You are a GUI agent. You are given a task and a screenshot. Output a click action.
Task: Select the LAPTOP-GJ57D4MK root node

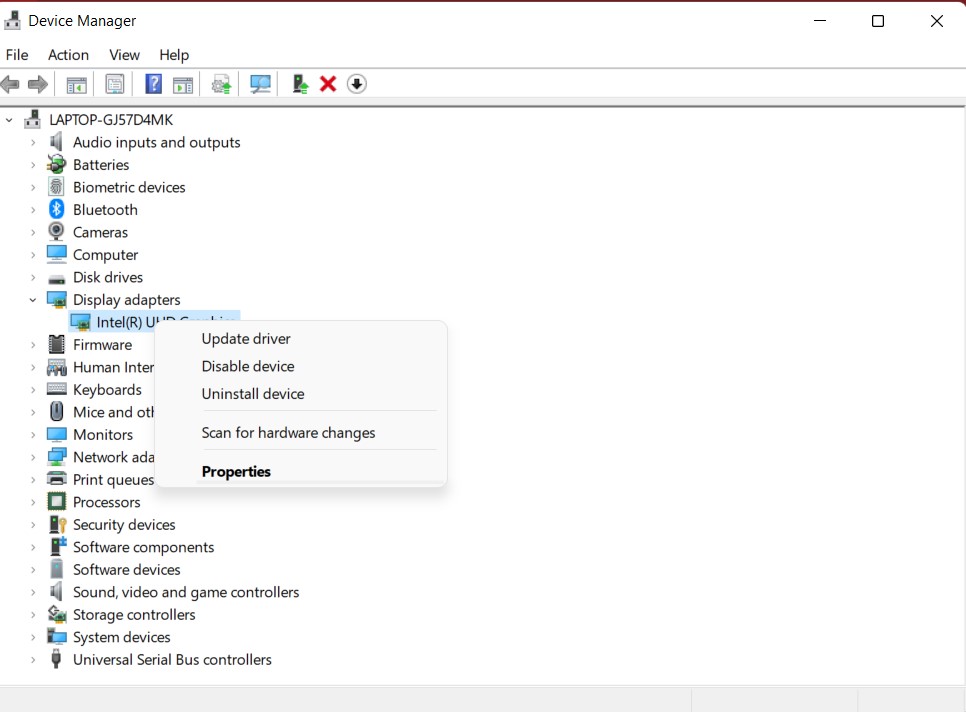coord(111,120)
